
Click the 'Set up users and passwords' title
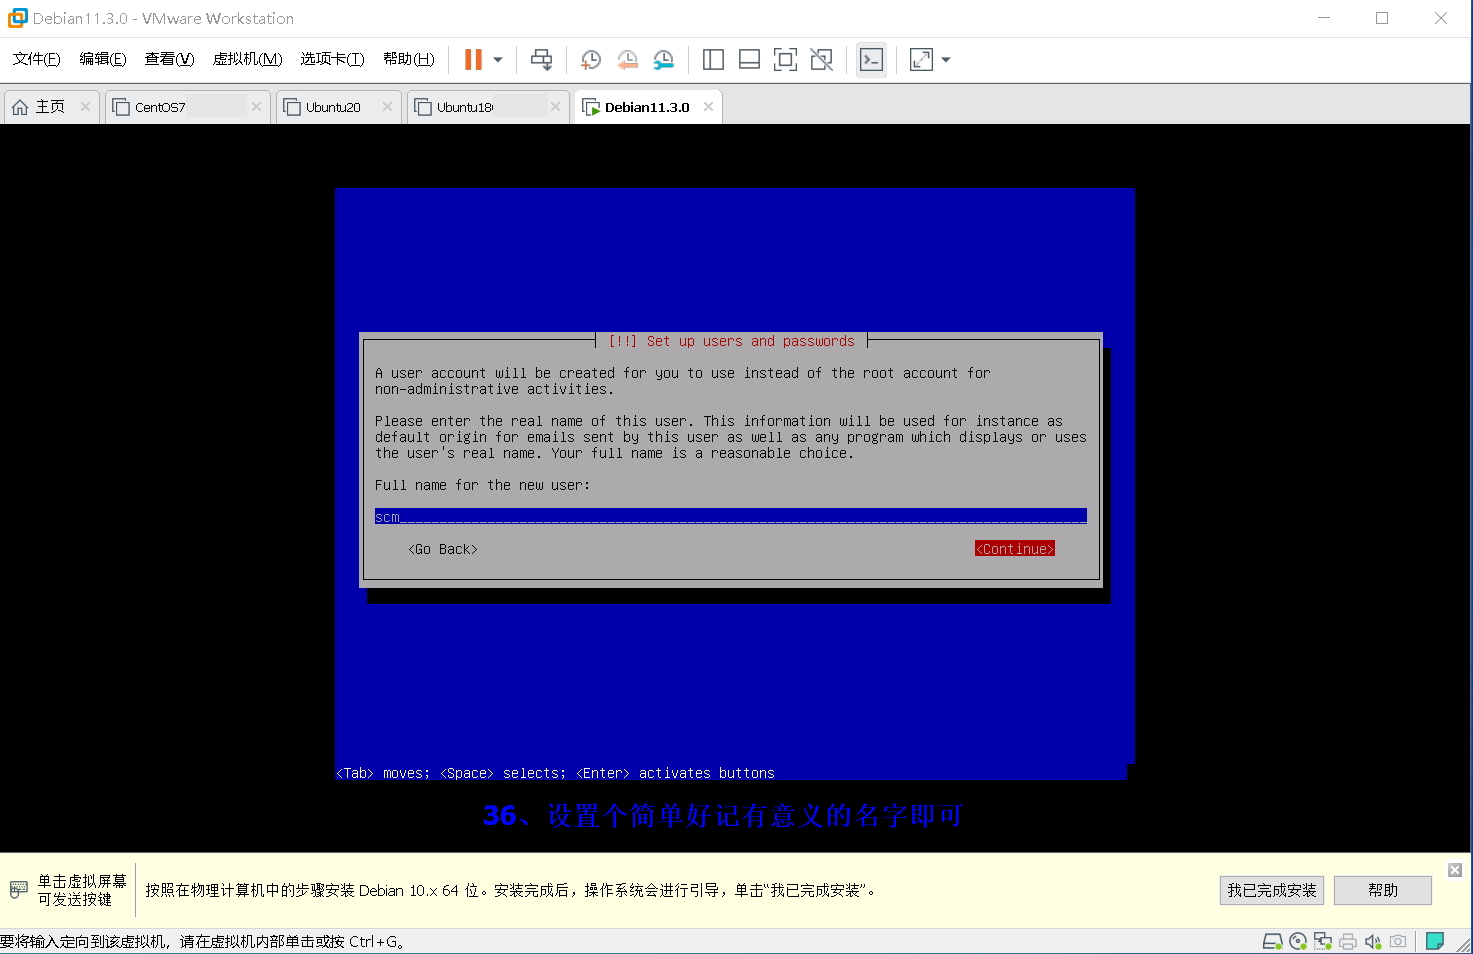[750, 341]
